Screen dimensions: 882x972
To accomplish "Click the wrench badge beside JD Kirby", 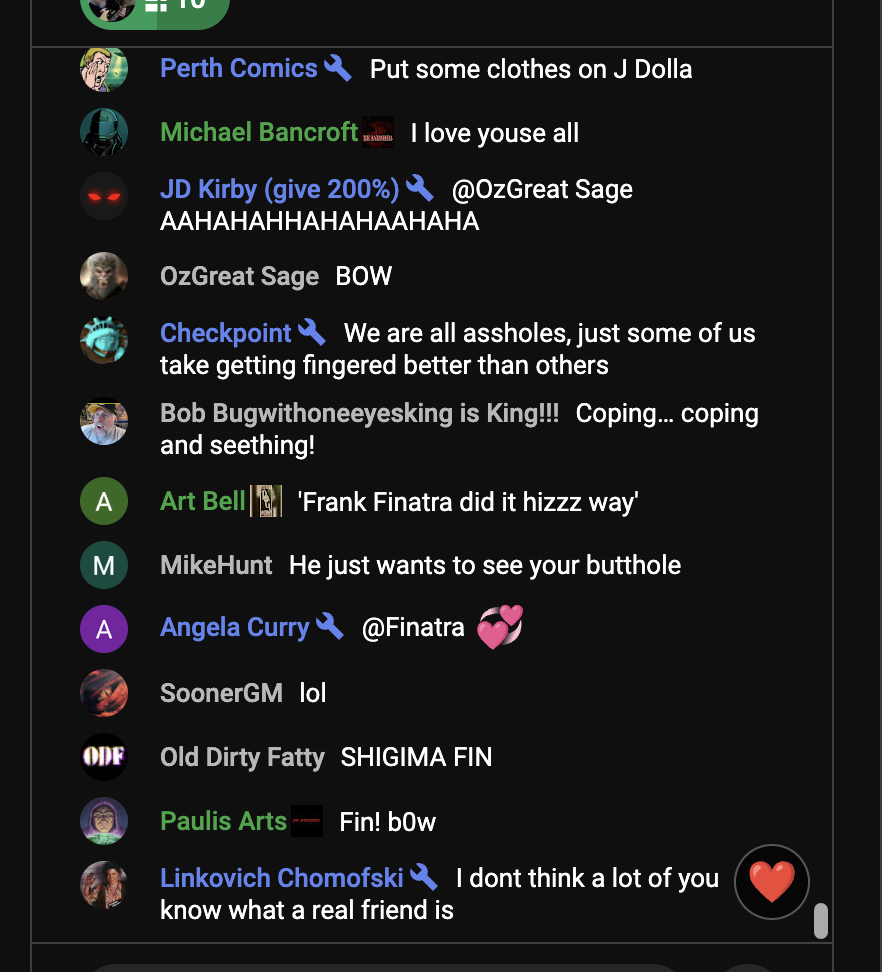I will (420, 188).
